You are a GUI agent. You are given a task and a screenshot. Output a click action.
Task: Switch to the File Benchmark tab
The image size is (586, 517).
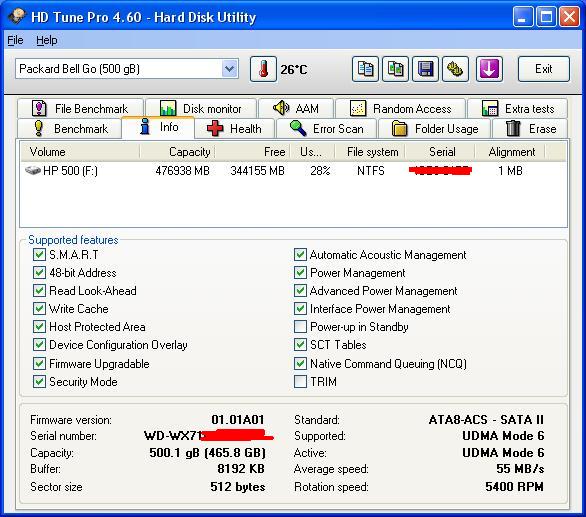[80, 109]
